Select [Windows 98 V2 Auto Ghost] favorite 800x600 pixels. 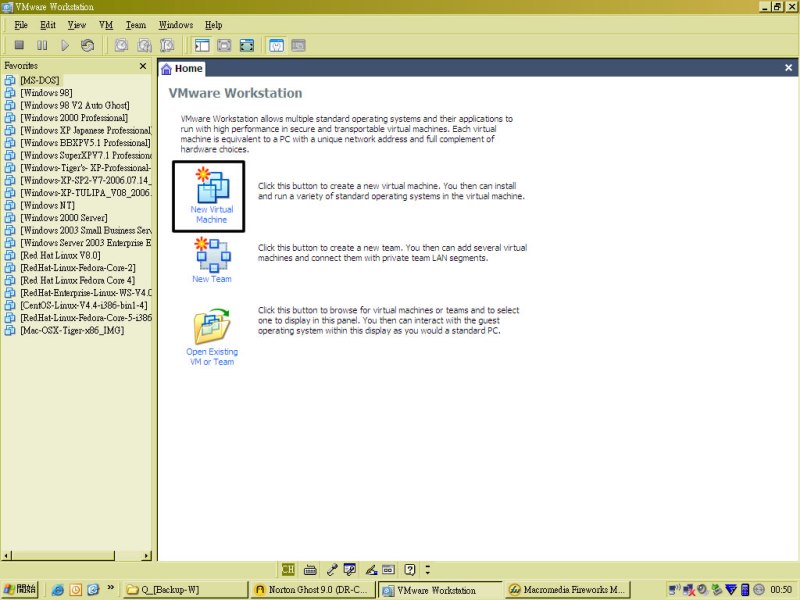[x=74, y=105]
